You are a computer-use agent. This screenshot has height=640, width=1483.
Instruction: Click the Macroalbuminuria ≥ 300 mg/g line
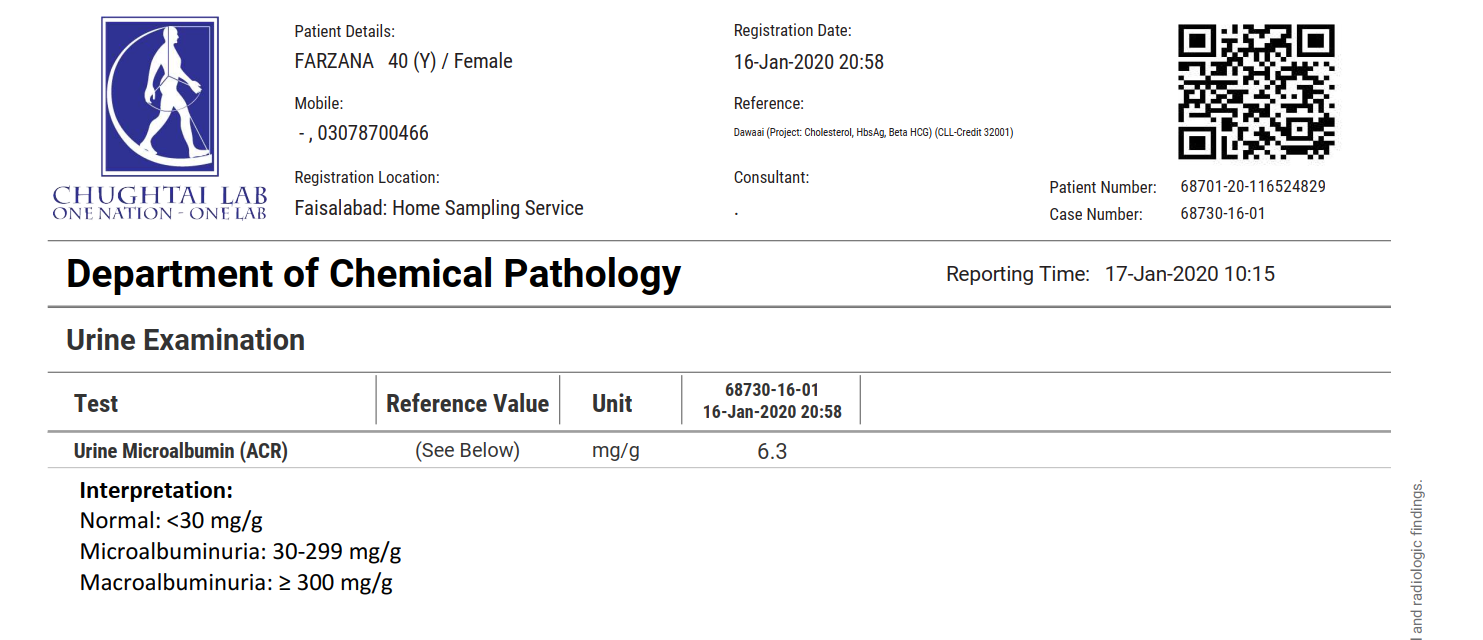tap(236, 583)
